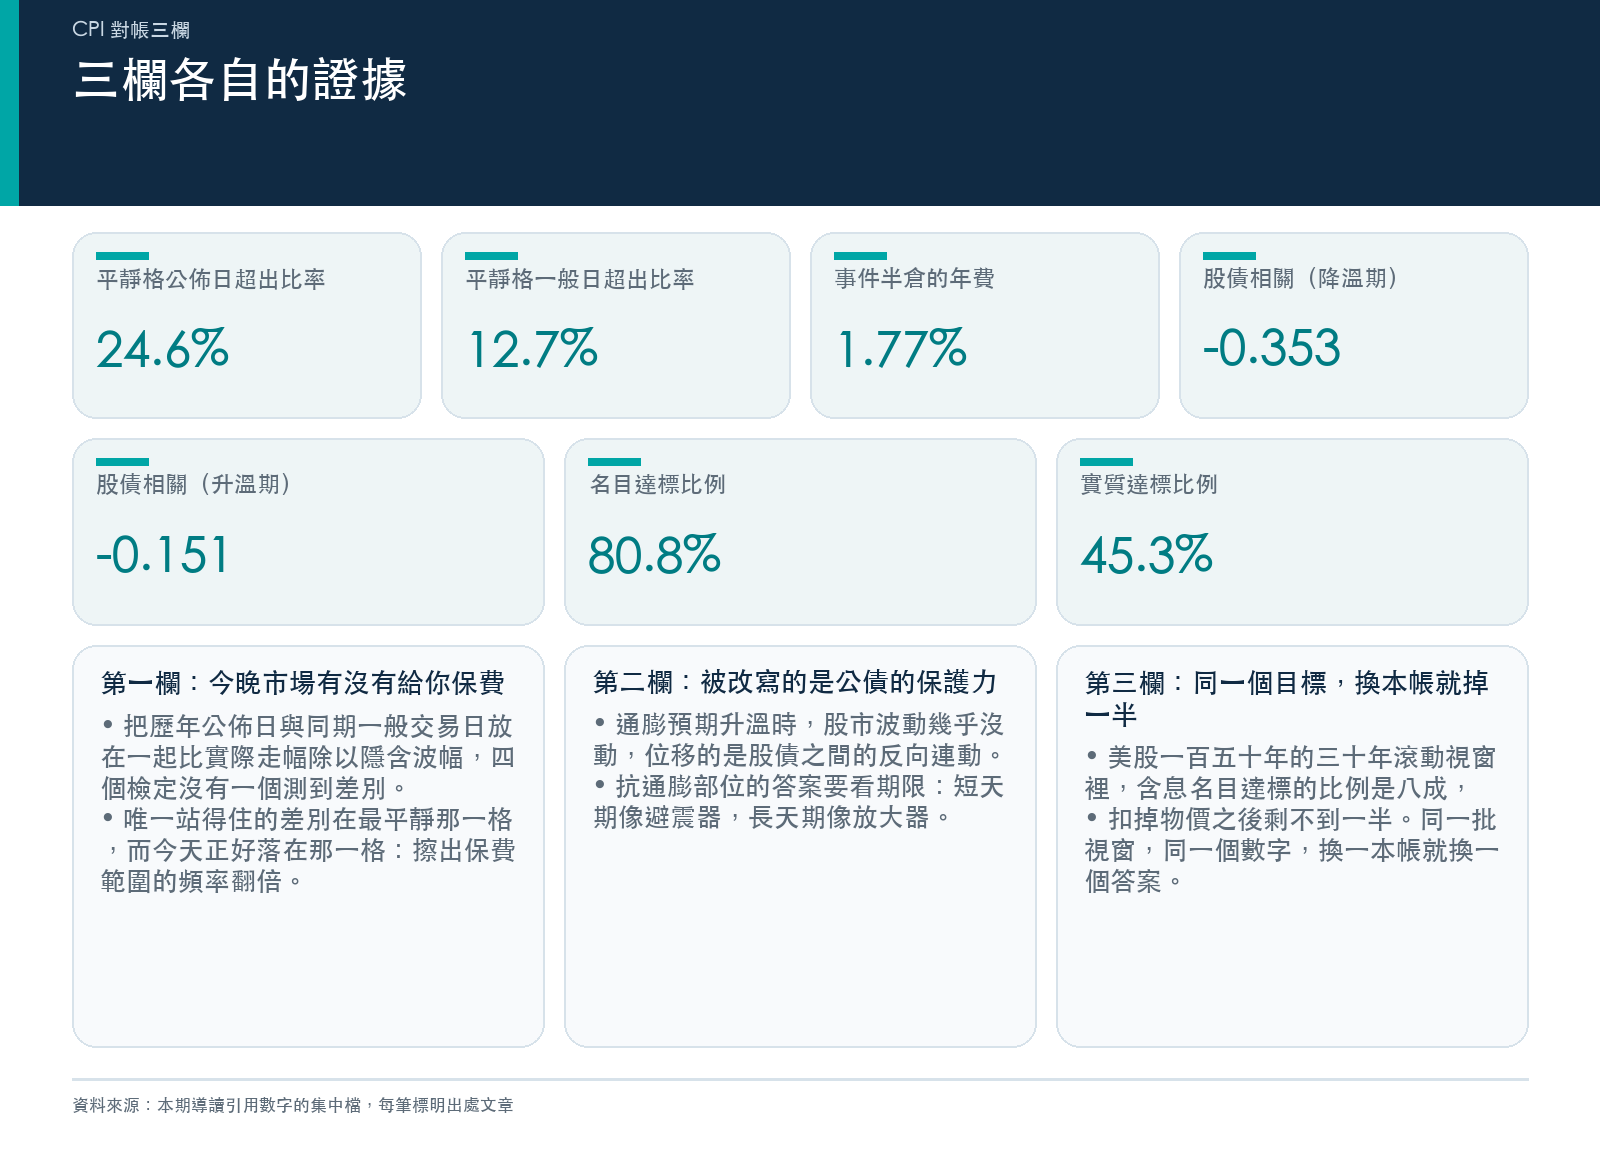Click the label 平靜格一般日超出比率

point(580,279)
